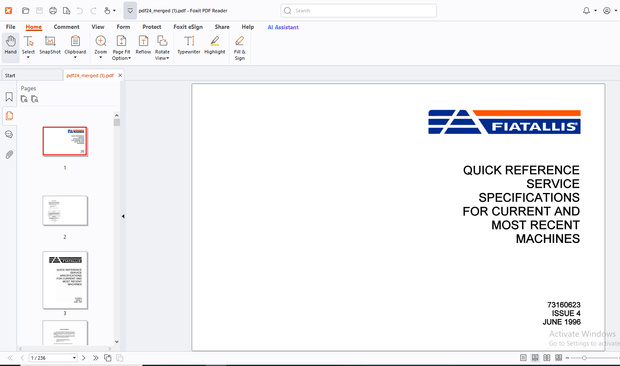Expand the Zoom dropdown arrow
620x366 pixels.
click(101, 57)
